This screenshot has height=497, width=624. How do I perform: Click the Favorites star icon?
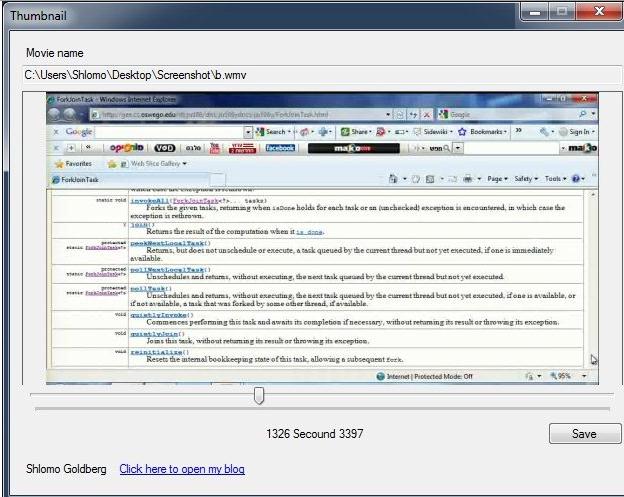(x=59, y=163)
